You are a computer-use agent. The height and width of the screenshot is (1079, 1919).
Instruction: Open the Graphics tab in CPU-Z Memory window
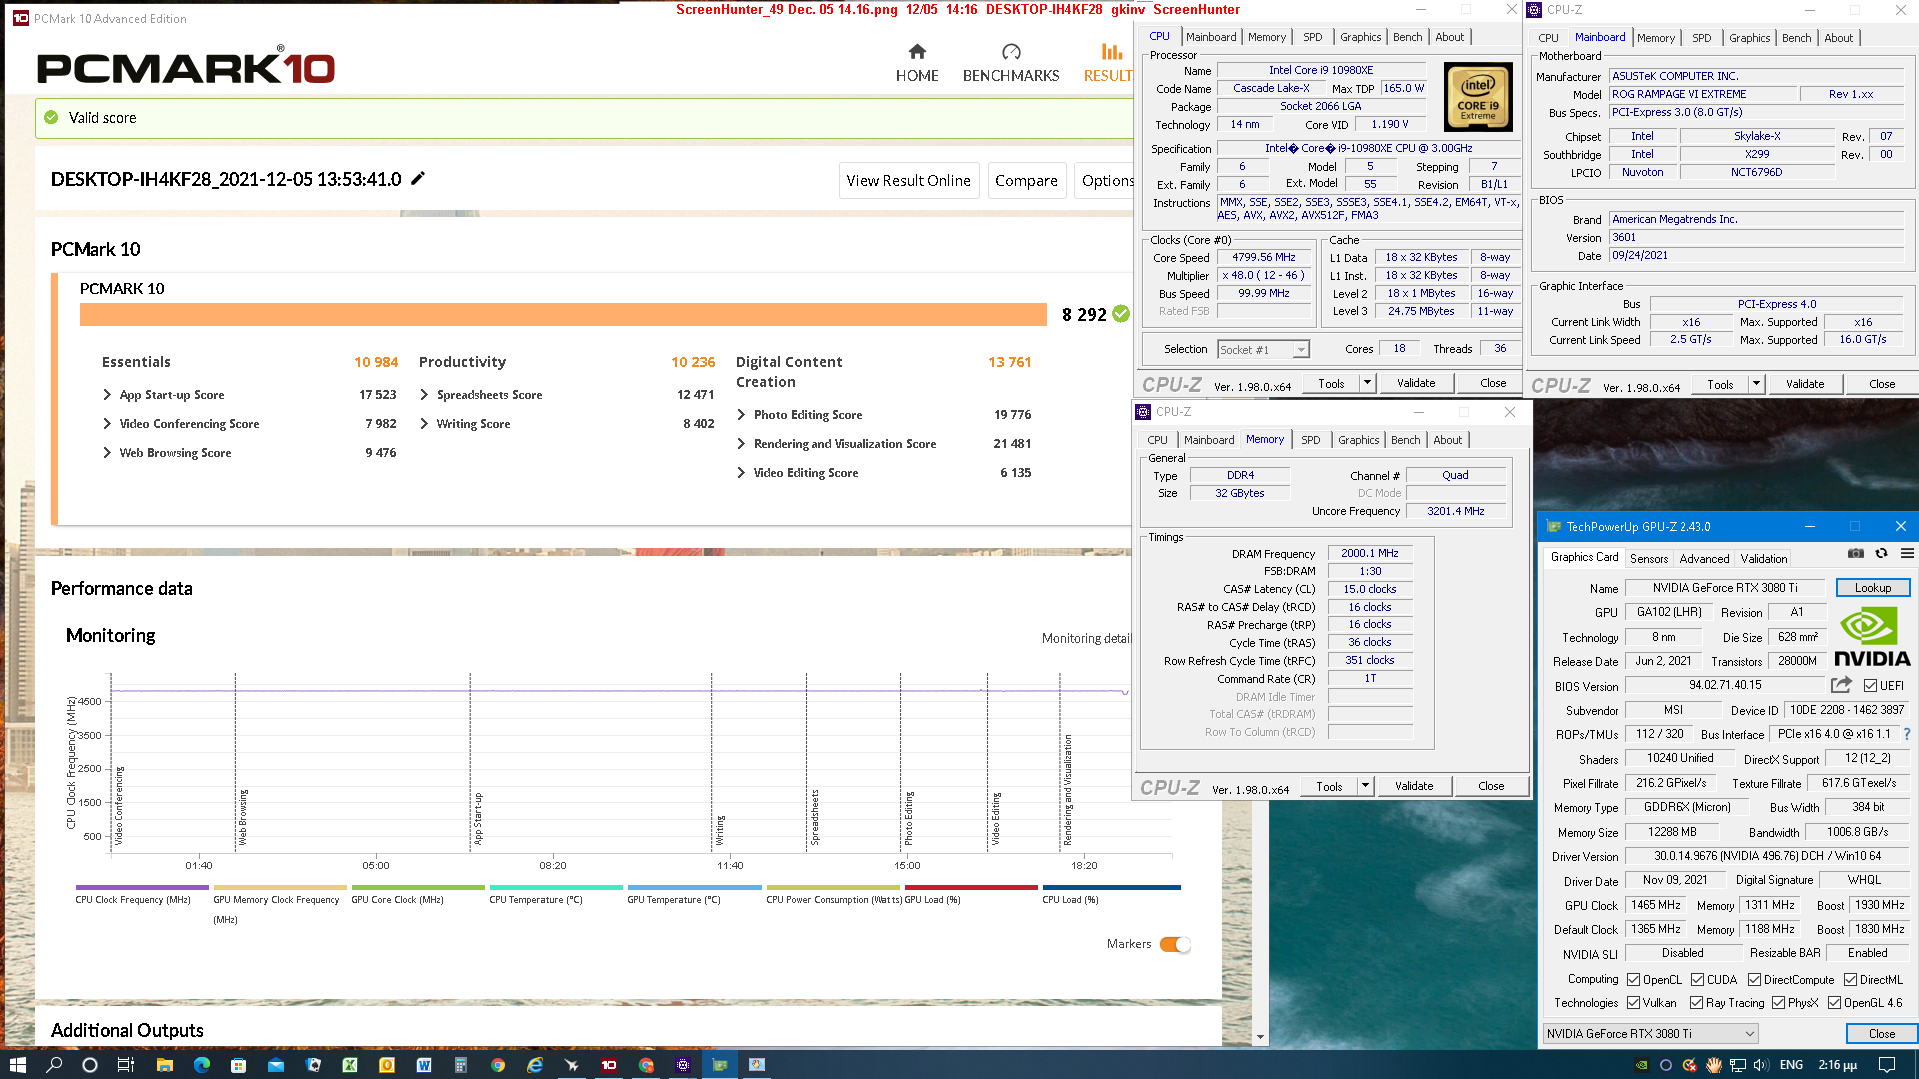pyautogui.click(x=1358, y=440)
